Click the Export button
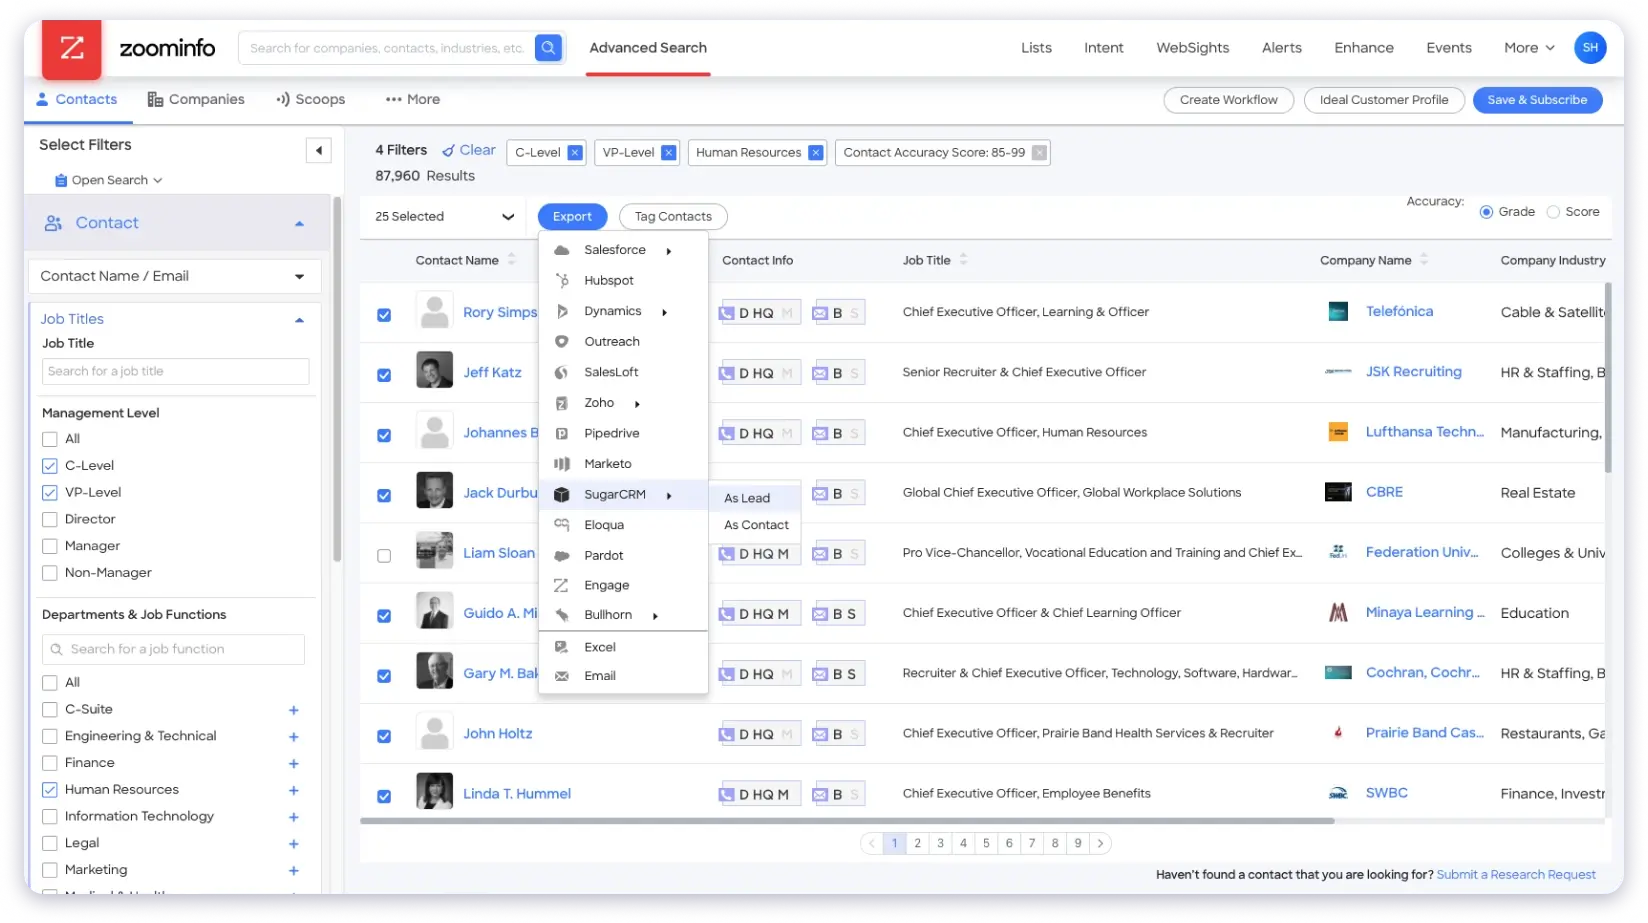Screen dimensions: 1648x923 (x=572, y=217)
